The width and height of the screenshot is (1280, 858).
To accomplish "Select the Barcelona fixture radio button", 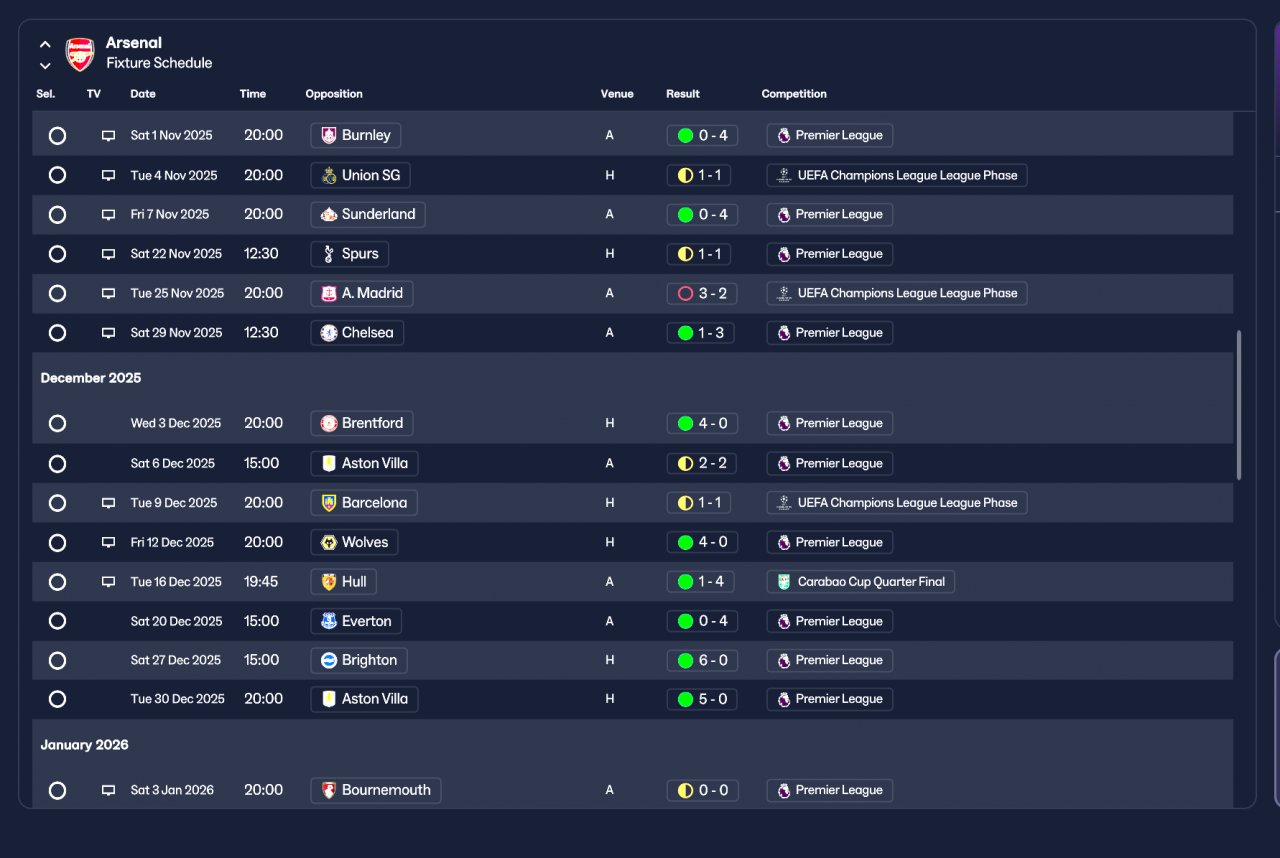I will [x=57, y=503].
